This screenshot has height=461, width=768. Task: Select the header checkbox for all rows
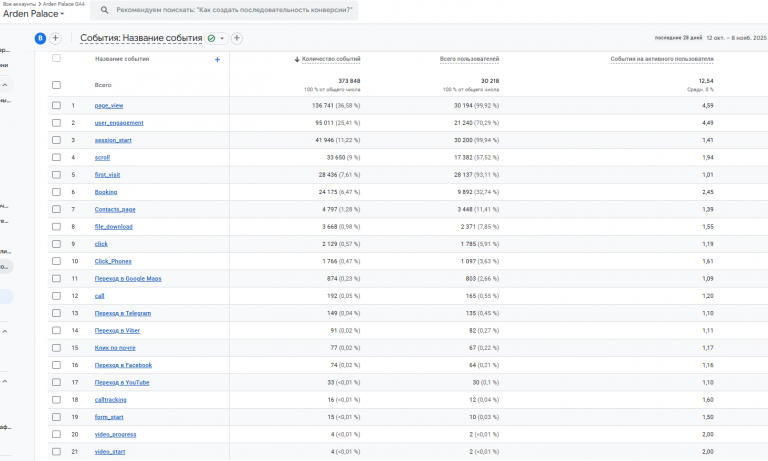(56, 59)
